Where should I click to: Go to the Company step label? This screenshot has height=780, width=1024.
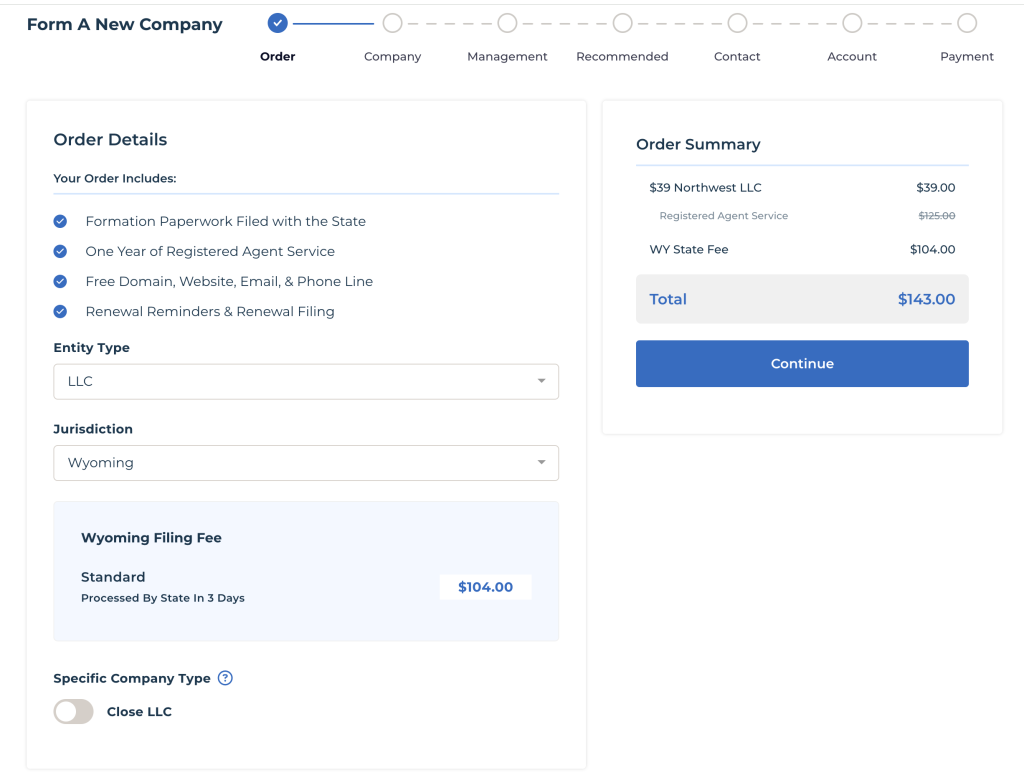pos(392,57)
